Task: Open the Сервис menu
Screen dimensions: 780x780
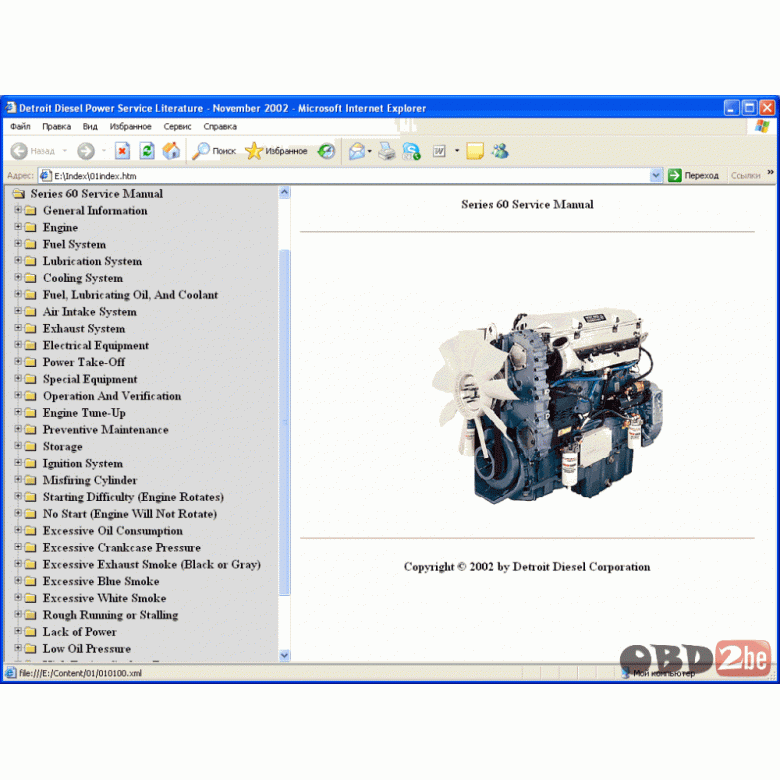Action: [177, 126]
